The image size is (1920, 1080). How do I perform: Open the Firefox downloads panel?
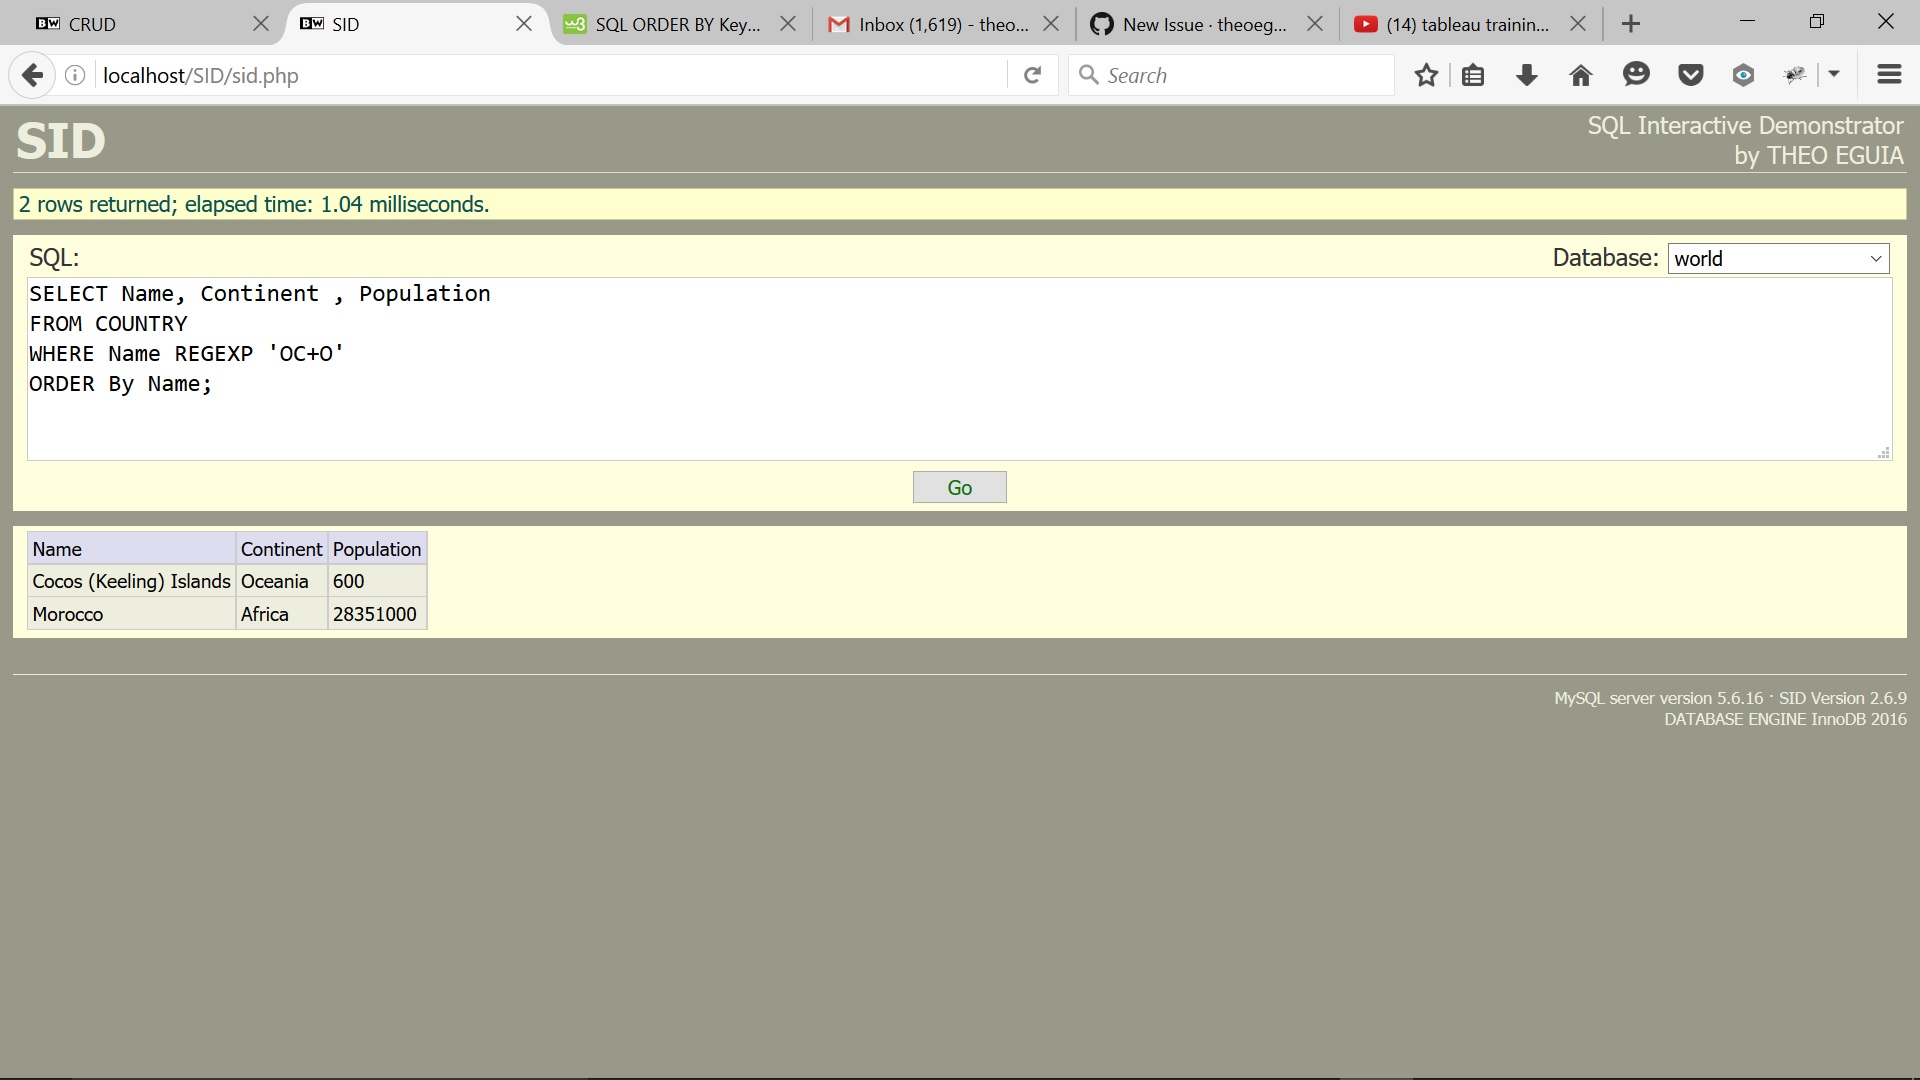[x=1527, y=75]
